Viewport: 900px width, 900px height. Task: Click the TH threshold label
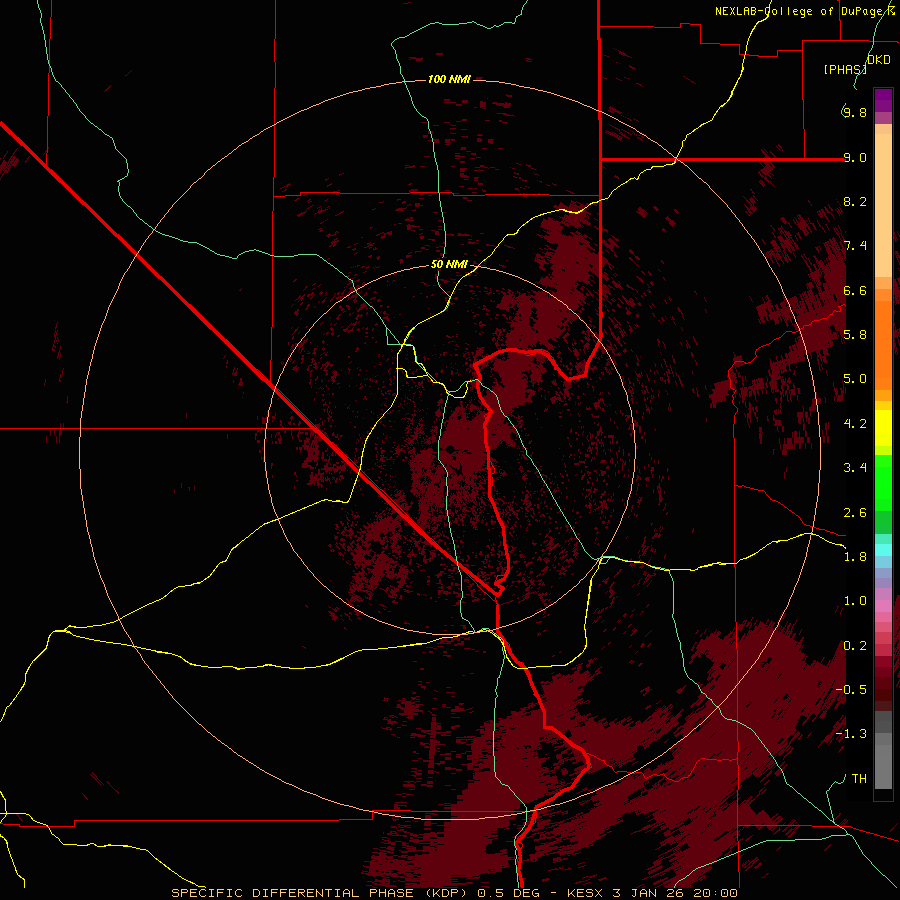point(859,779)
